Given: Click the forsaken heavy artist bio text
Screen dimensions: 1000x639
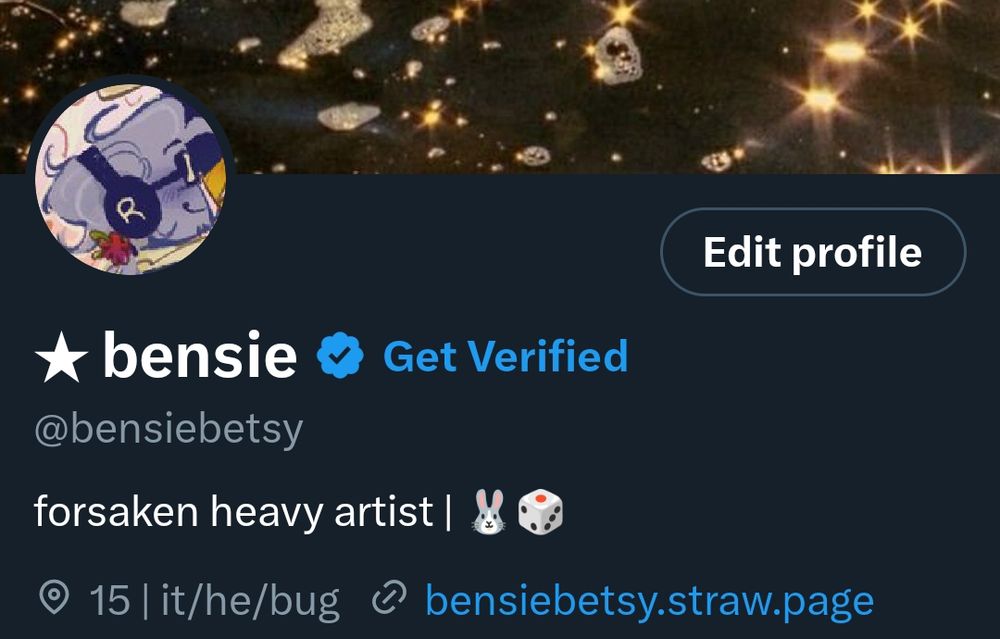Looking at the screenshot, I should 233,511.
